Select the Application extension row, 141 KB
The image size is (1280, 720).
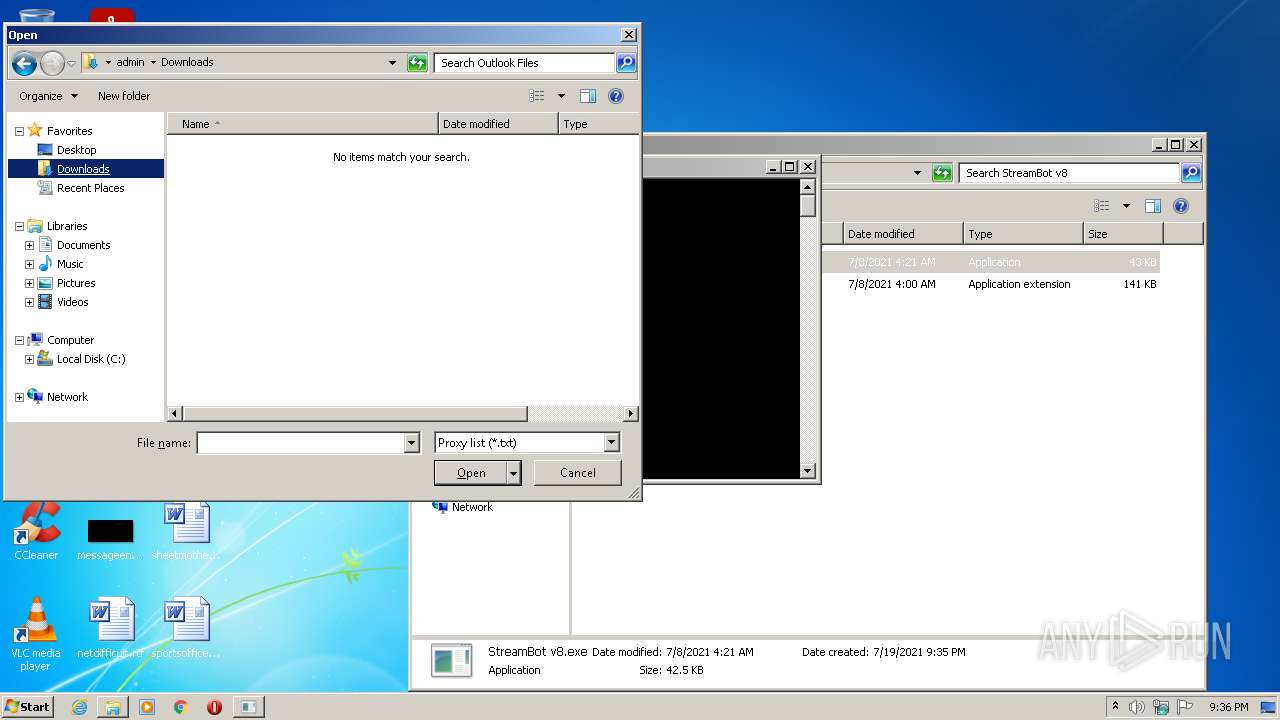(x=991, y=284)
